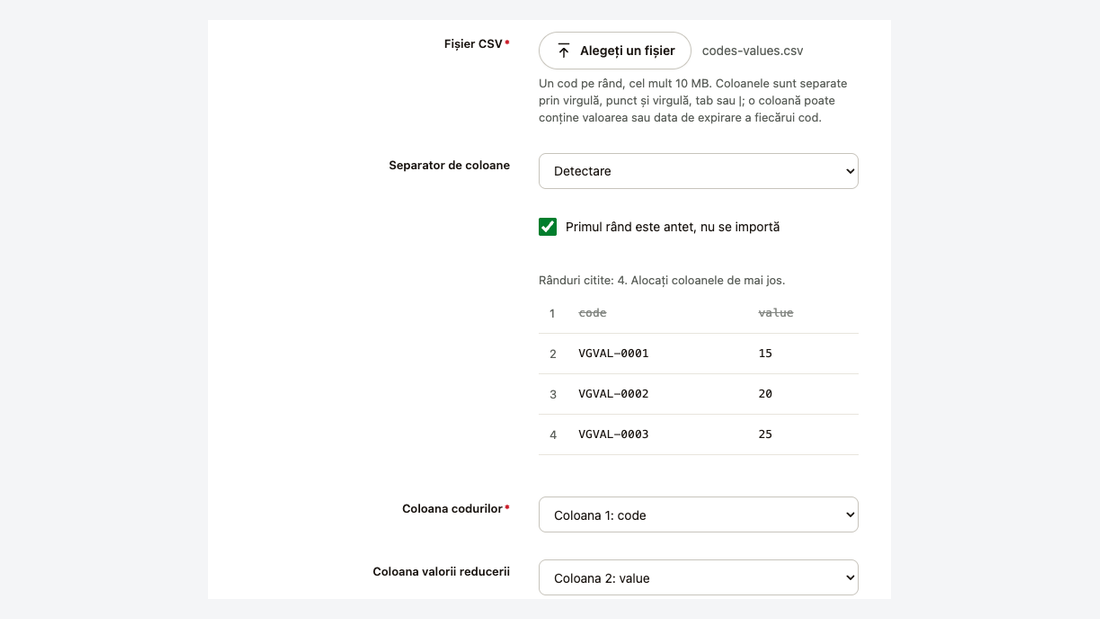
Task: Select the VGVAL-0003 code cell
Action: click(x=613, y=434)
